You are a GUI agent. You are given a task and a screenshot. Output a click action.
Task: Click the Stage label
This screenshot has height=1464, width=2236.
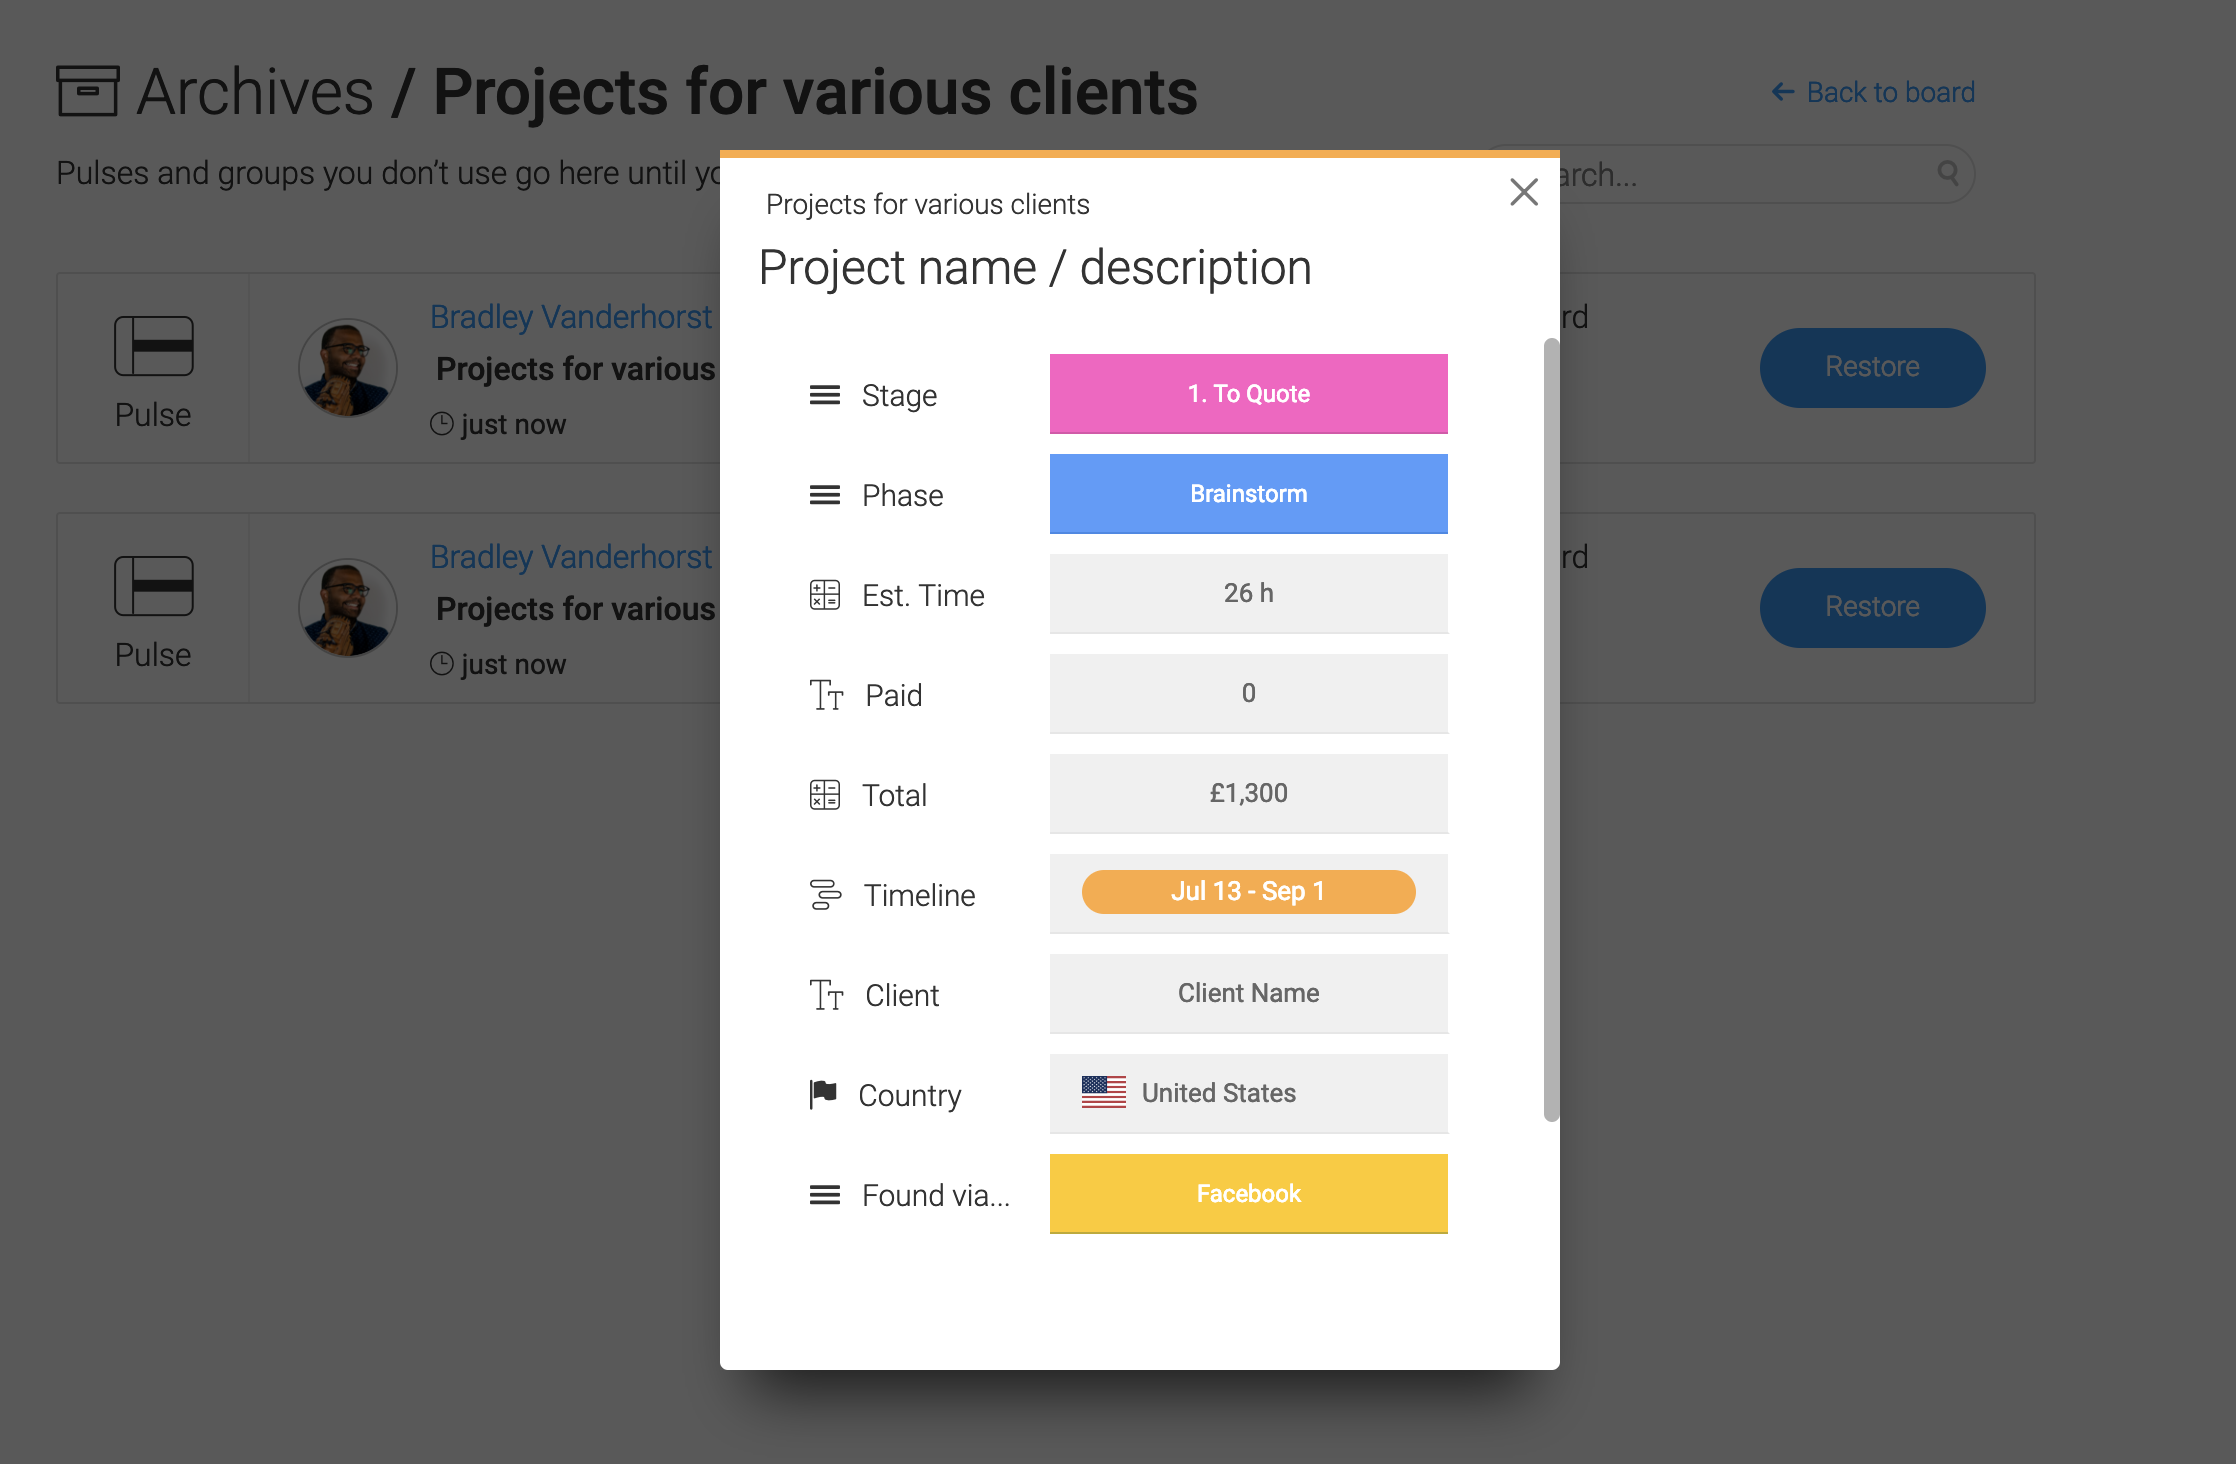click(x=899, y=396)
